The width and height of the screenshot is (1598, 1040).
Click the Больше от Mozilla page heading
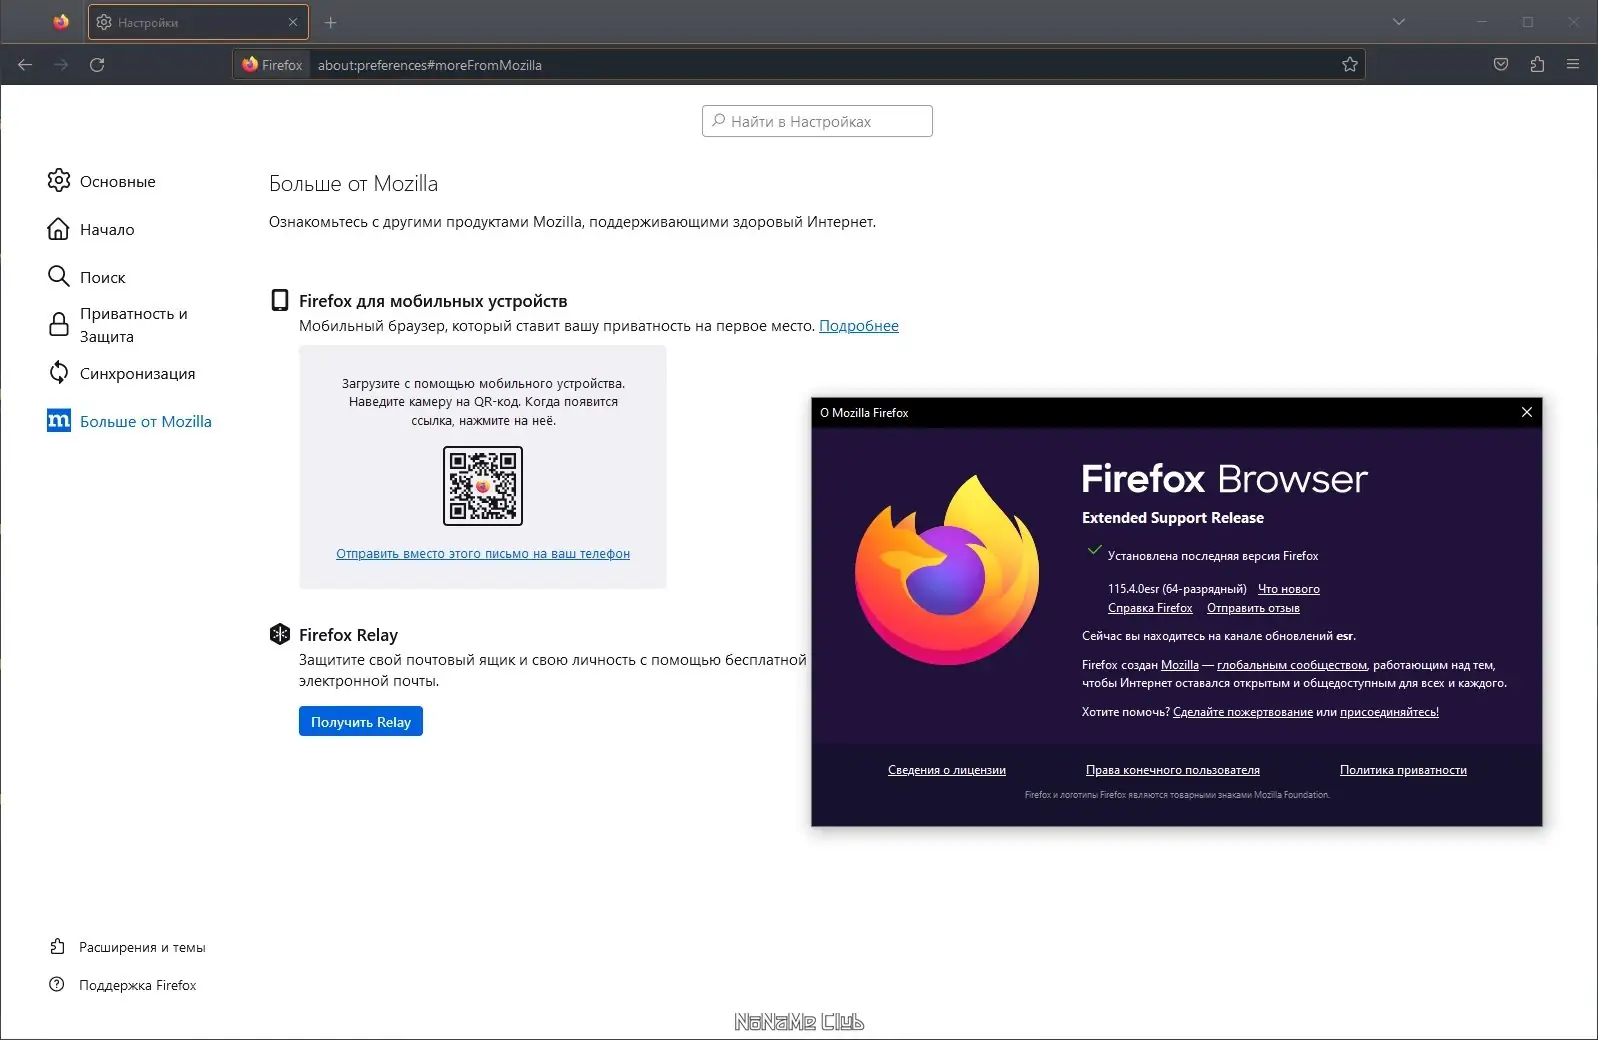click(353, 184)
